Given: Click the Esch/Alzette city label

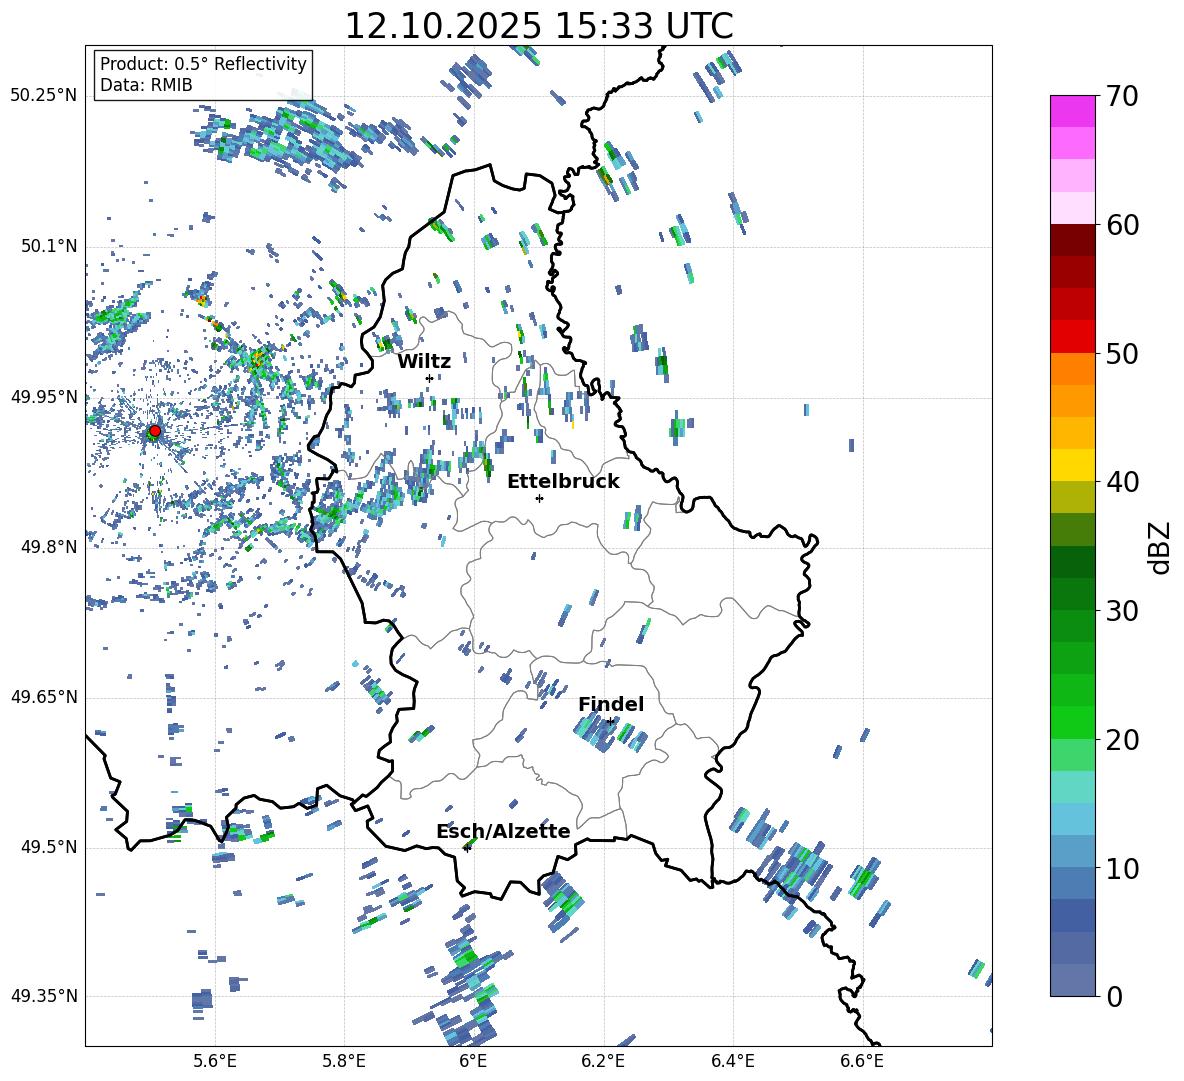Looking at the screenshot, I should tap(503, 831).
